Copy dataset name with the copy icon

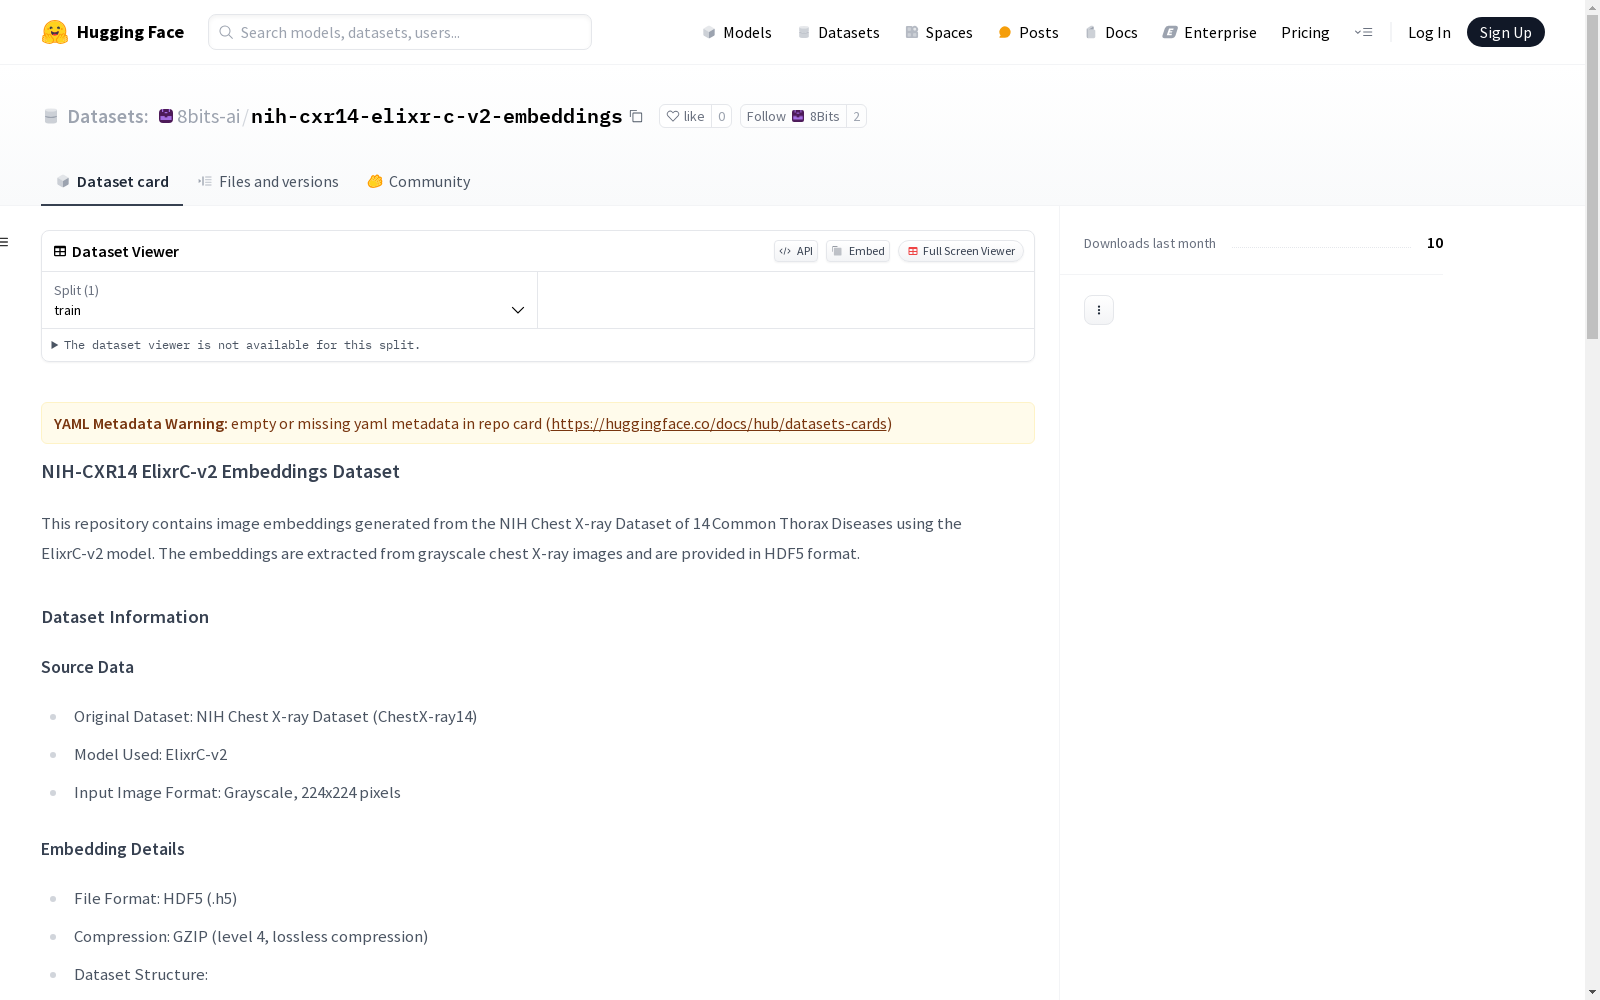coord(636,116)
